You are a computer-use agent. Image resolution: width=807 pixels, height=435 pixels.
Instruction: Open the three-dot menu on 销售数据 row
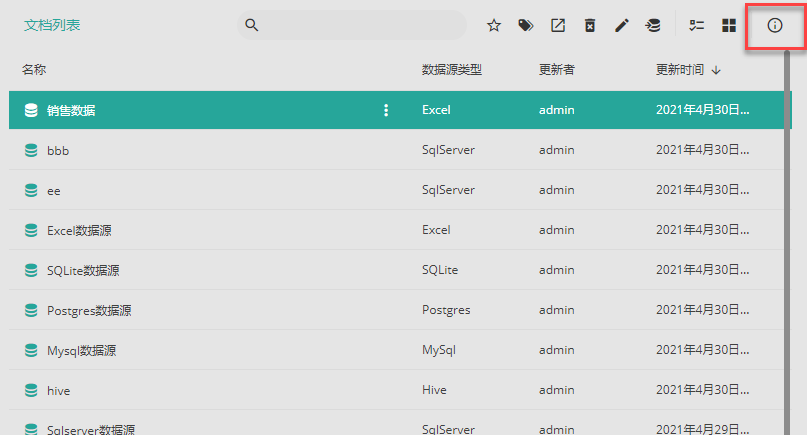[386, 110]
